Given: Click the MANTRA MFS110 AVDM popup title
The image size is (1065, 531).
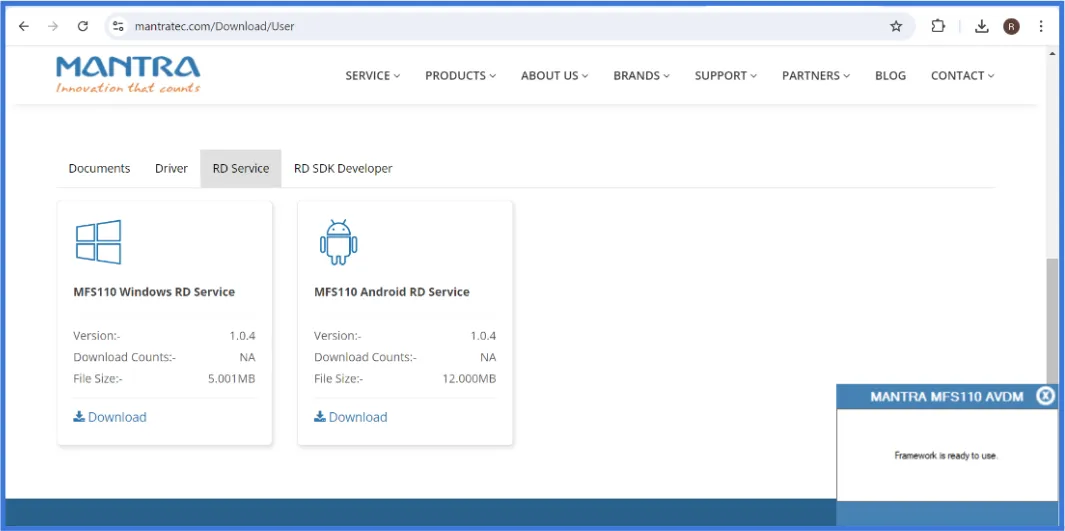Looking at the screenshot, I should (946, 397).
